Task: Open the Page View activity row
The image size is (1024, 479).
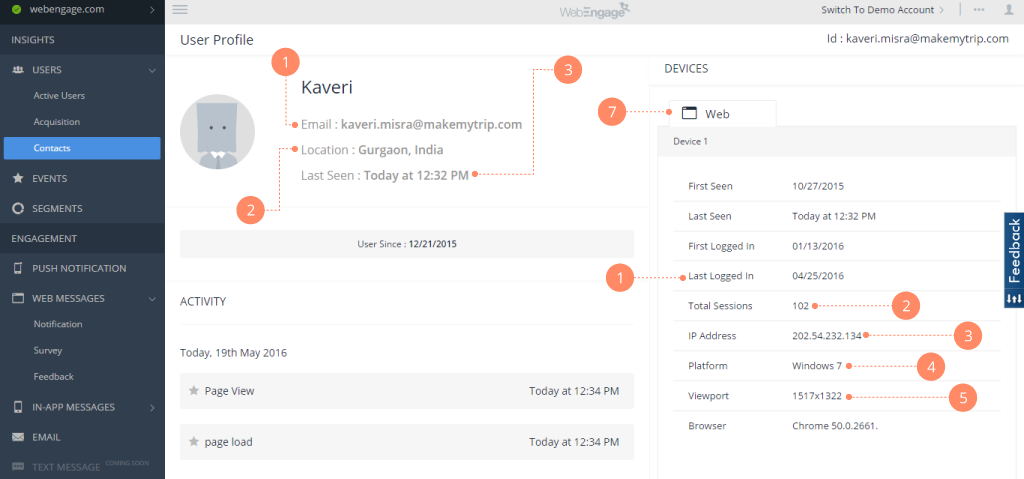Action: click(x=407, y=391)
